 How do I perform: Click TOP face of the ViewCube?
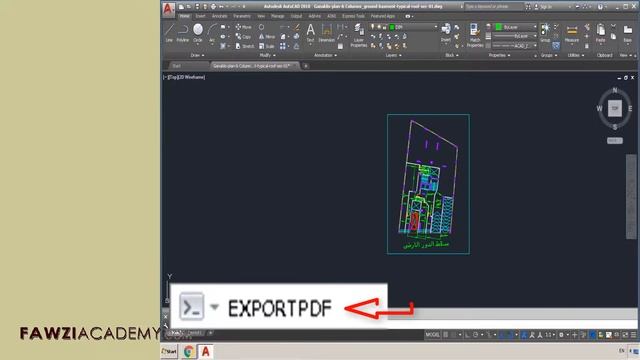tap(615, 109)
